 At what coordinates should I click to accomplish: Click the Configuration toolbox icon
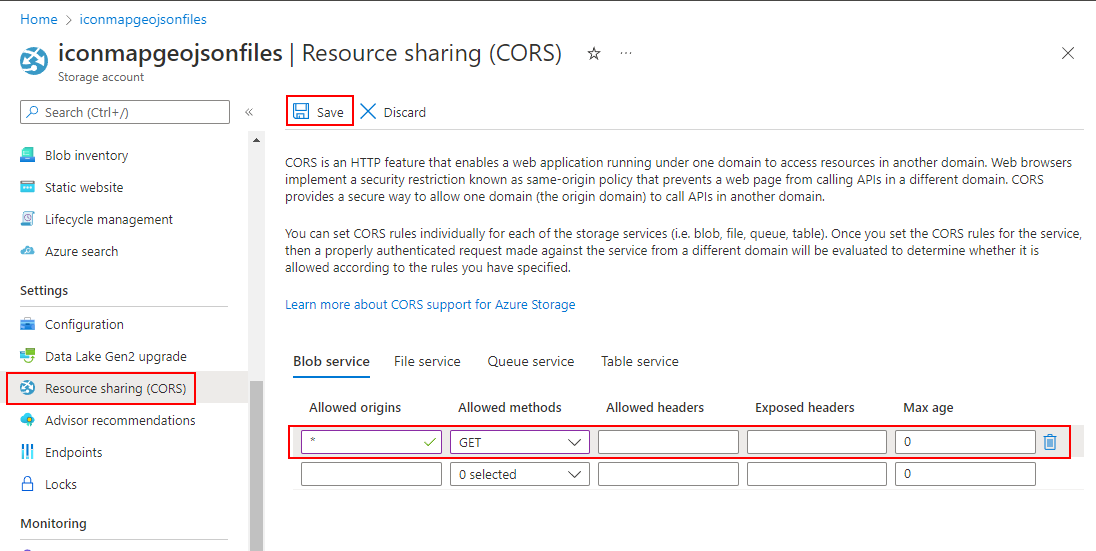[x=27, y=324]
